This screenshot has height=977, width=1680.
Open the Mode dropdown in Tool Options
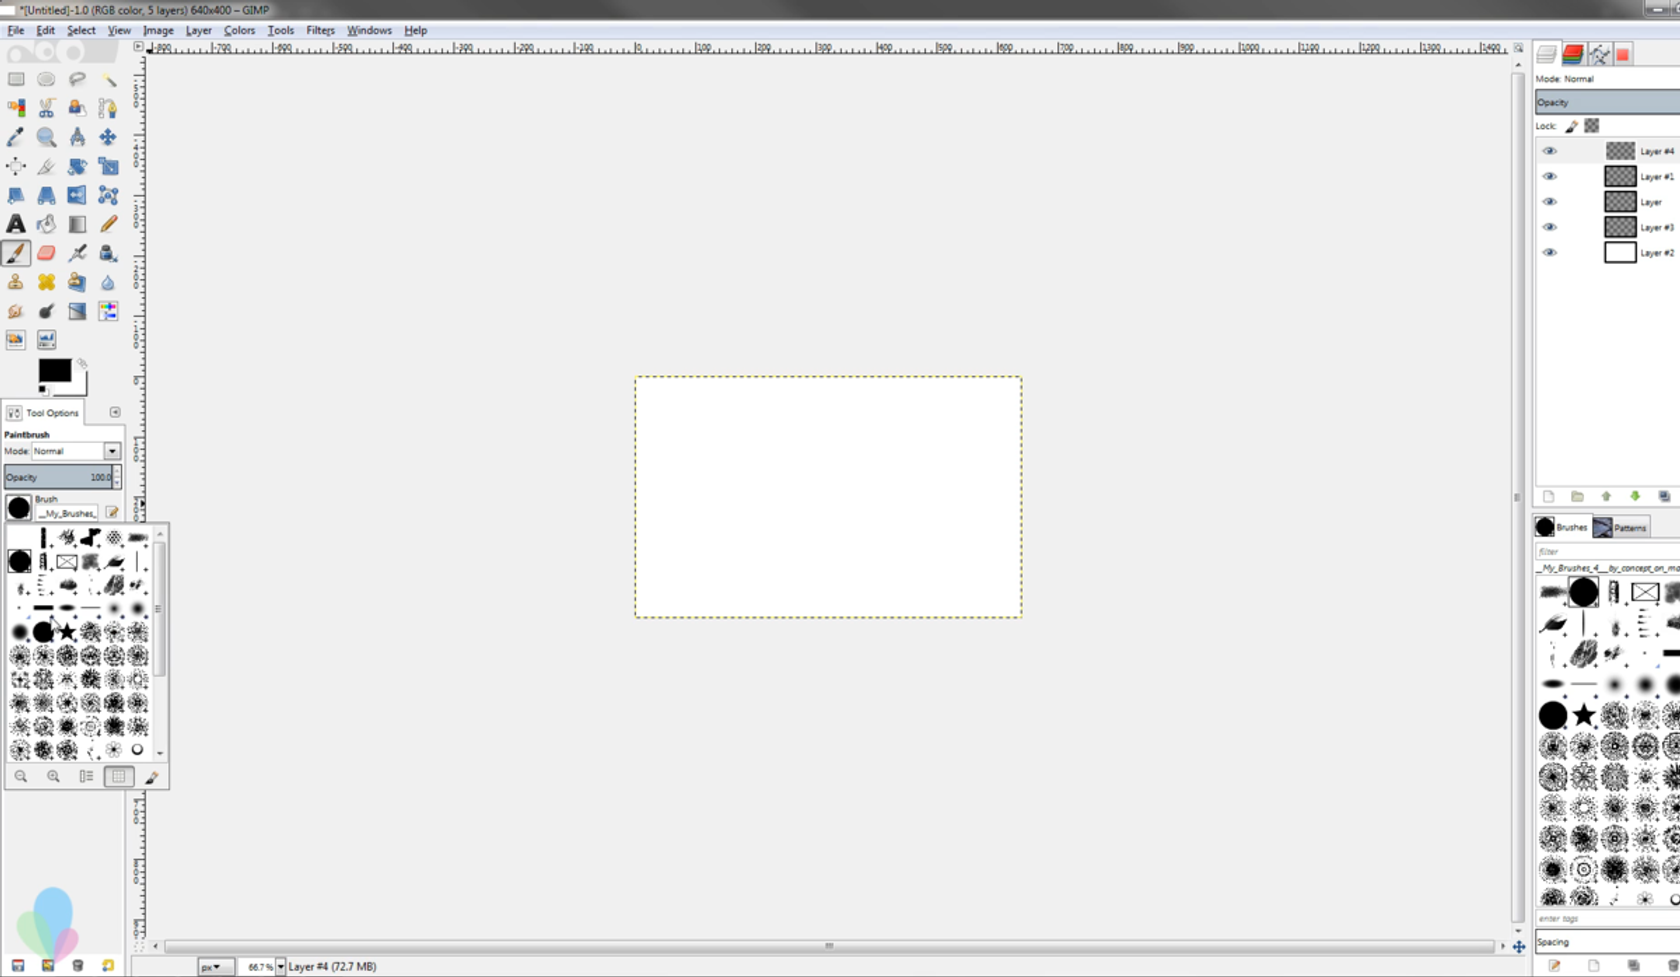tap(111, 451)
